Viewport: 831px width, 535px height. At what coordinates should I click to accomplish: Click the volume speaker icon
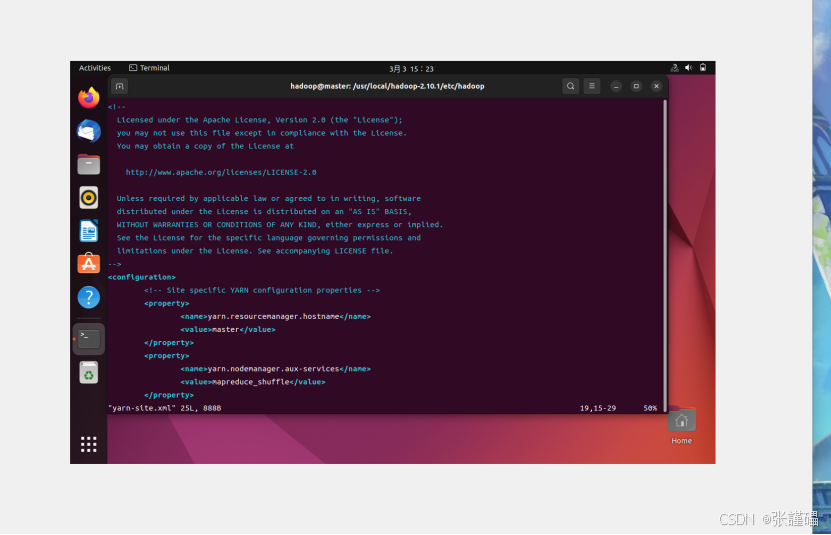click(x=688, y=68)
